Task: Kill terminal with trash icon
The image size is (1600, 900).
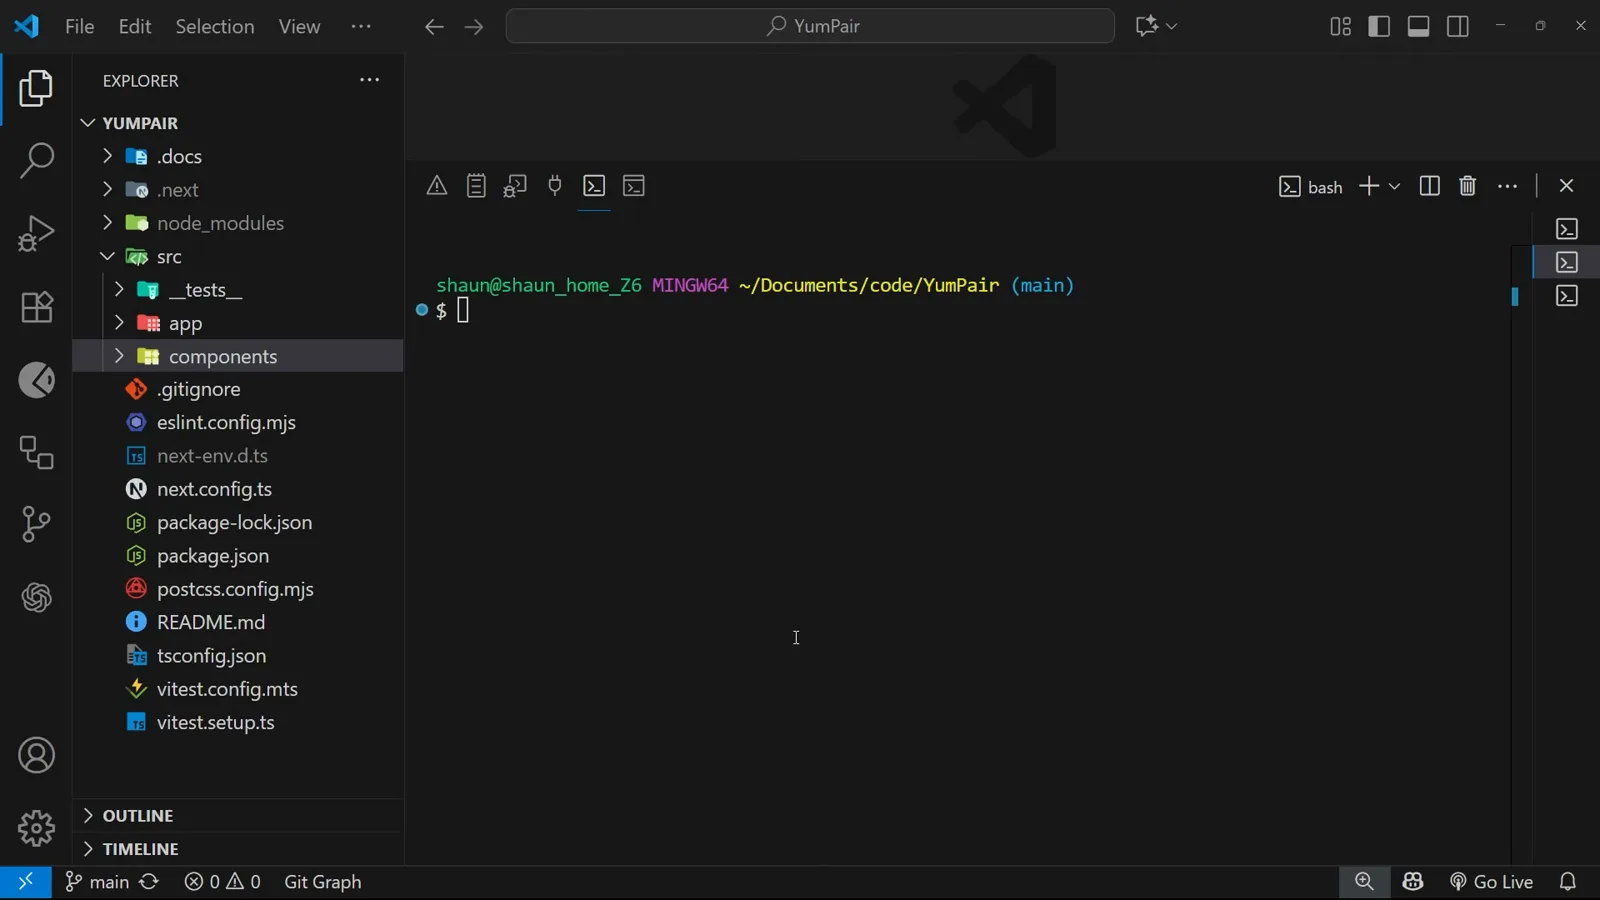Action: coord(1468,186)
